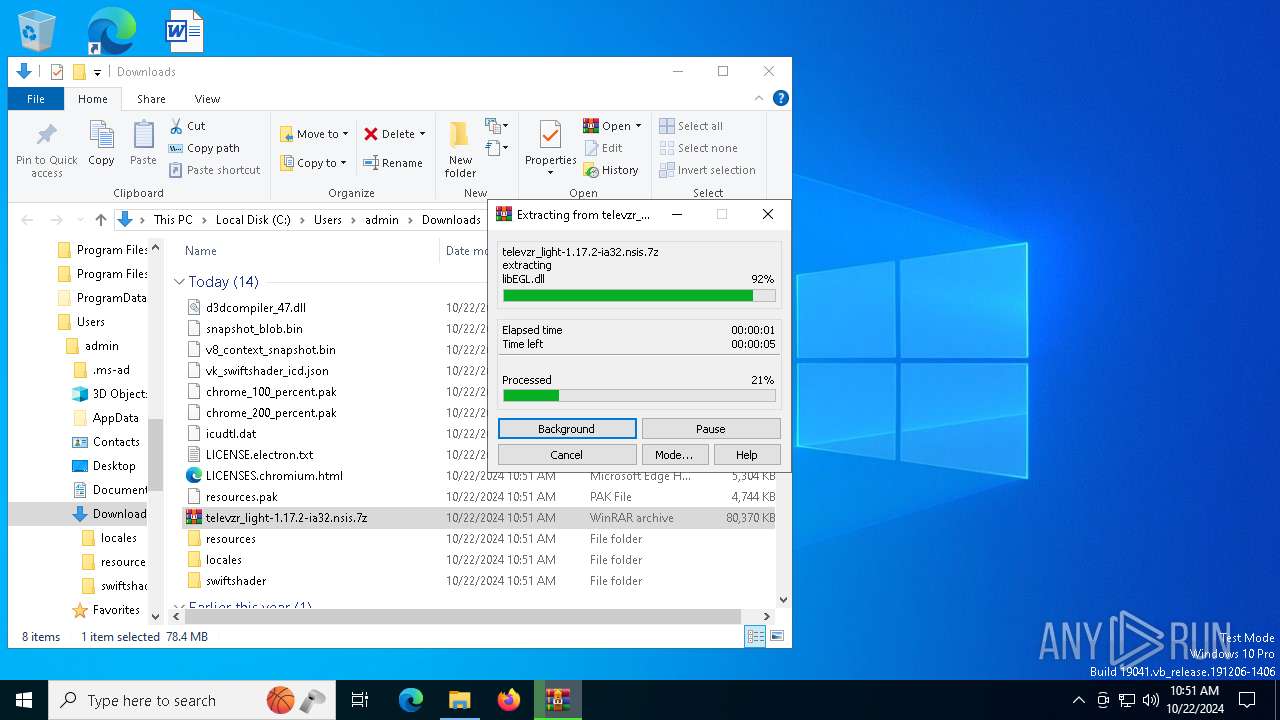Show hidden system tray icons

1078,700
